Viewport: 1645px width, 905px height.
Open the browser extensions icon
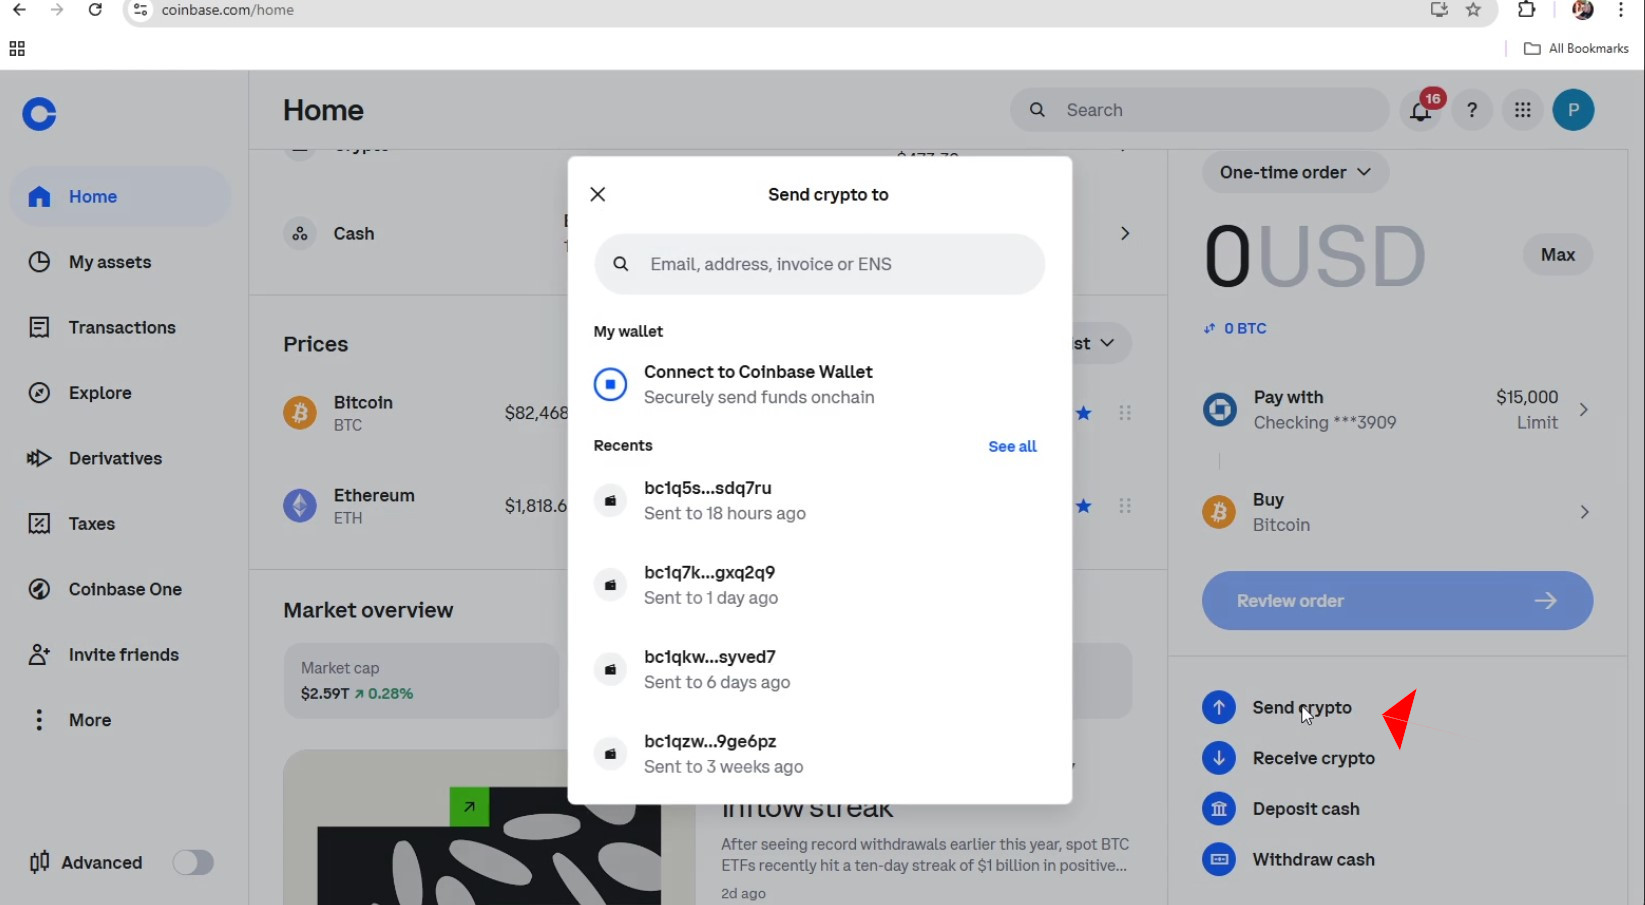pos(1526,10)
